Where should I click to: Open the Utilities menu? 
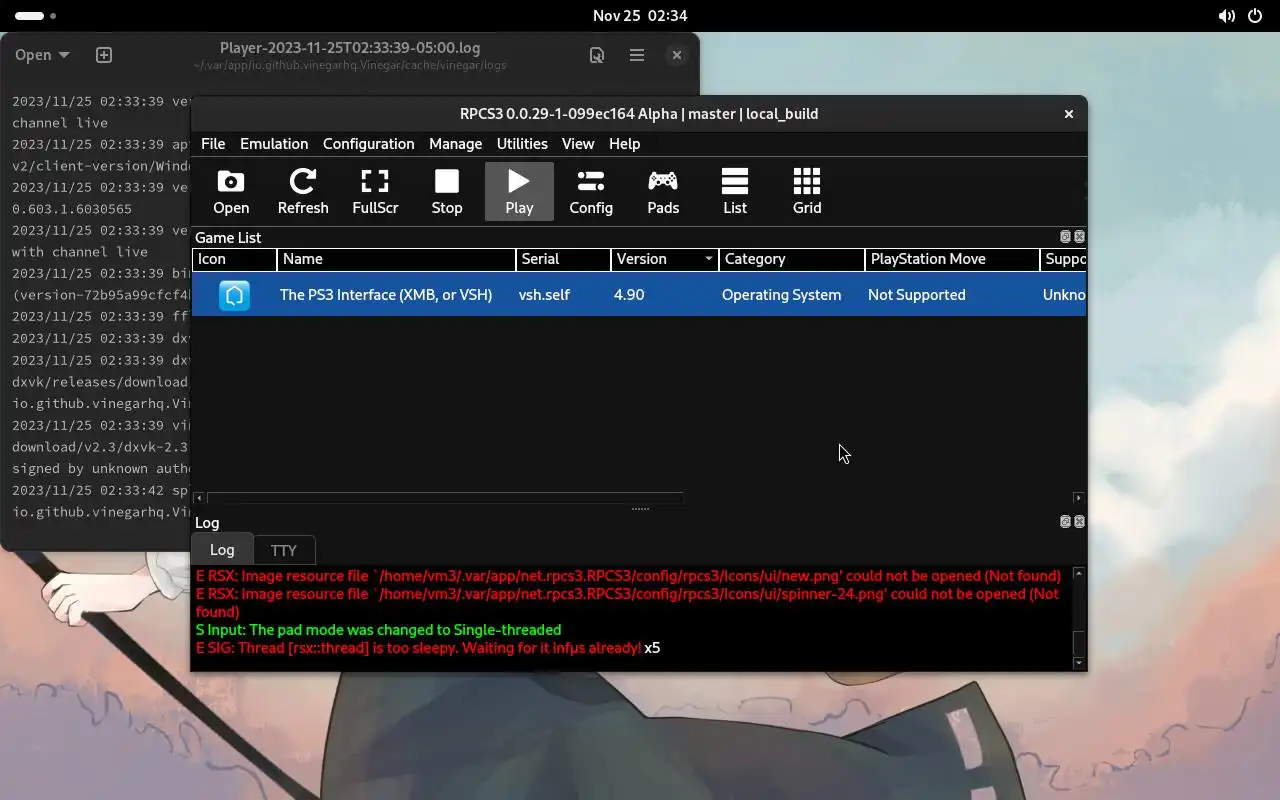point(522,144)
